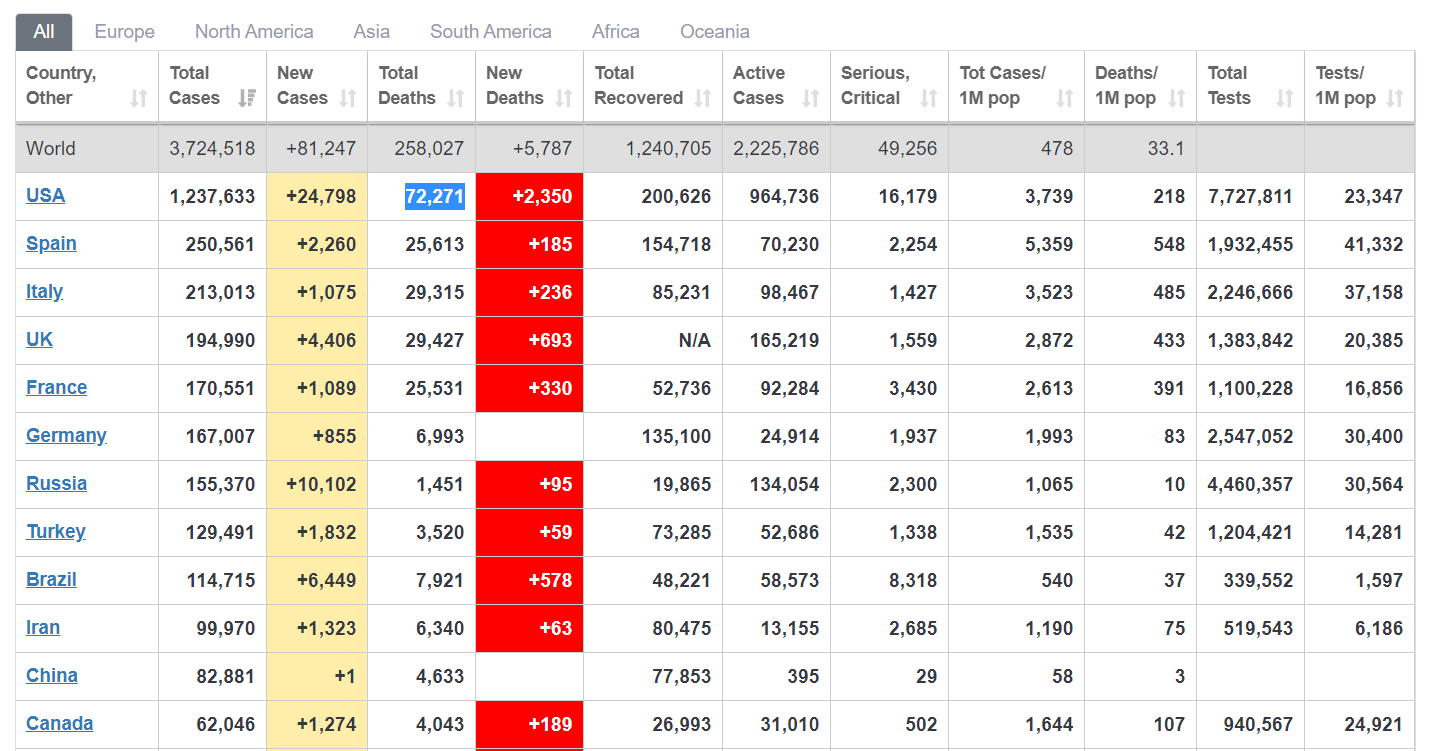Click sort arrows in Total Tests header
Screen dimensions: 1443x751
[x=1285, y=98]
